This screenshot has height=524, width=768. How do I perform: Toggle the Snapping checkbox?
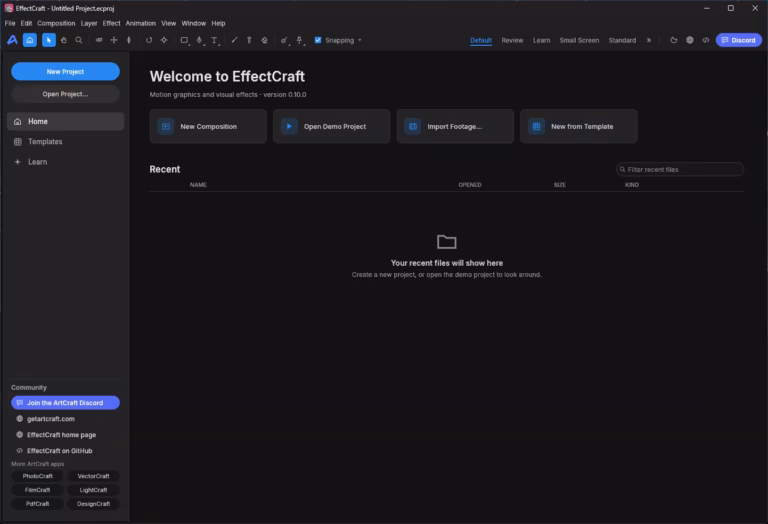[x=318, y=40]
